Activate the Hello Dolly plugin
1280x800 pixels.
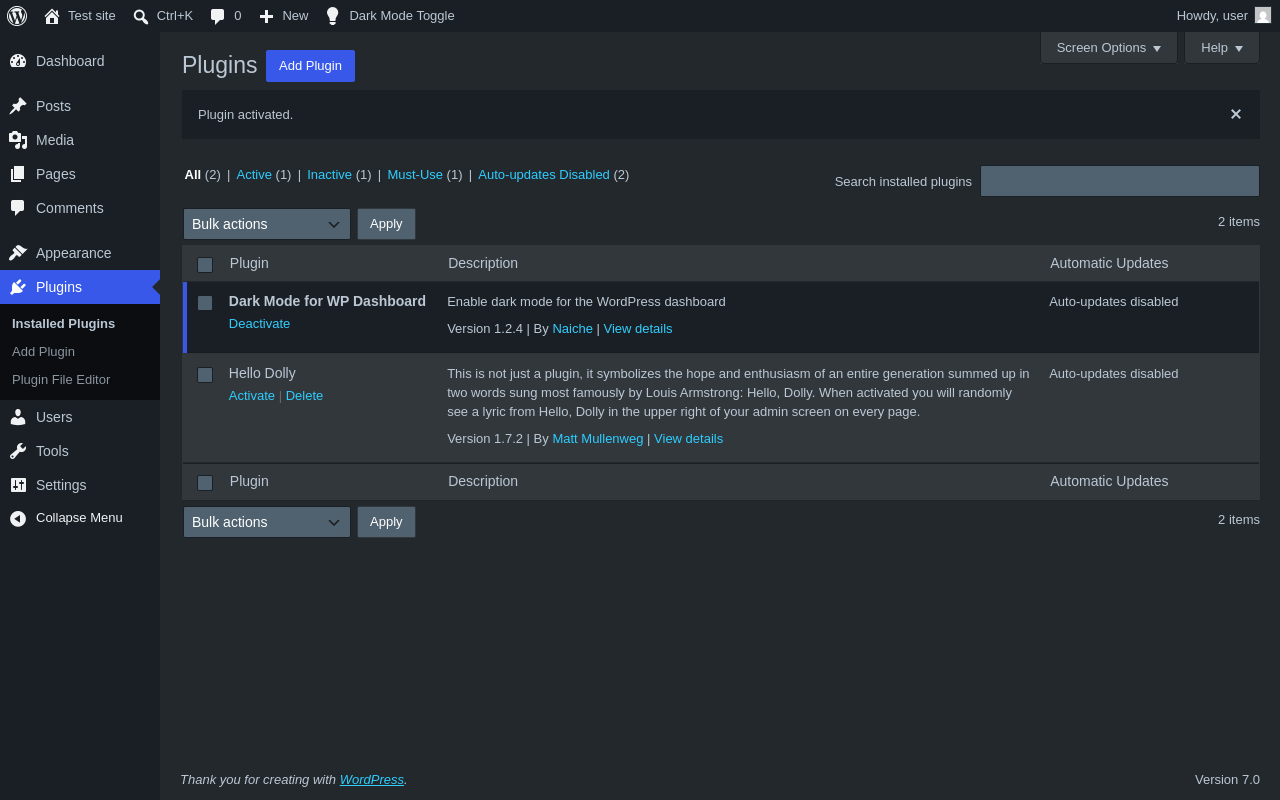click(252, 396)
